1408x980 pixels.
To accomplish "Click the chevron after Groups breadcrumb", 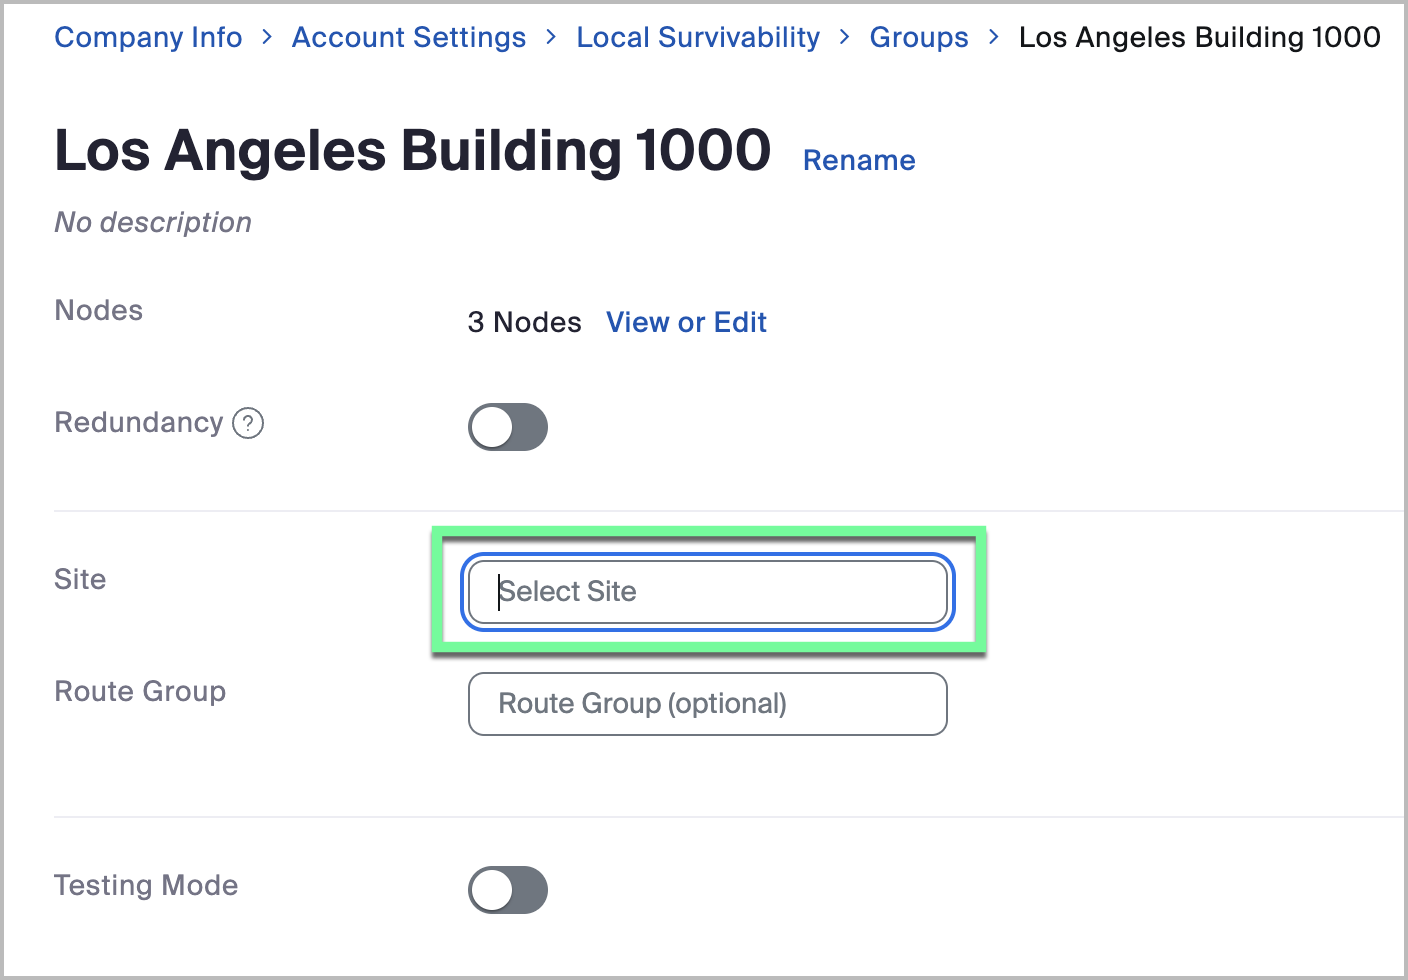I will (993, 37).
